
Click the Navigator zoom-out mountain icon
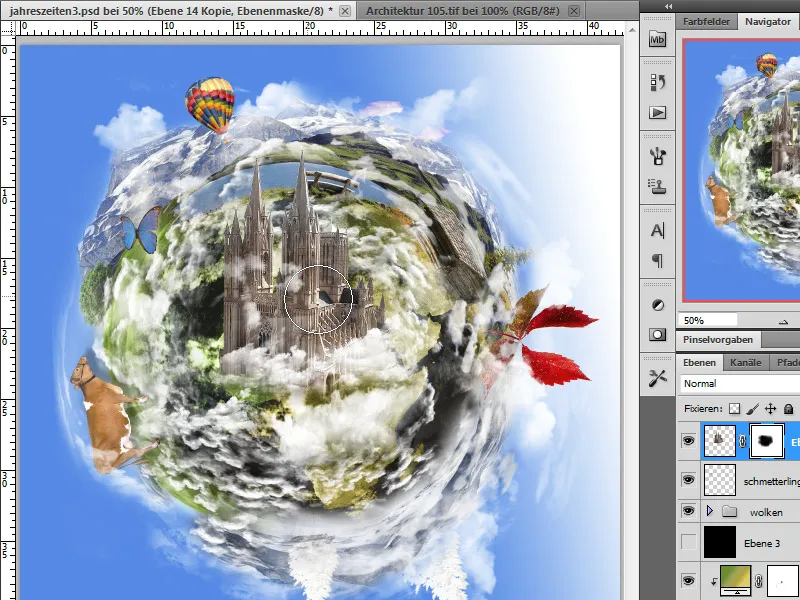tap(783, 321)
